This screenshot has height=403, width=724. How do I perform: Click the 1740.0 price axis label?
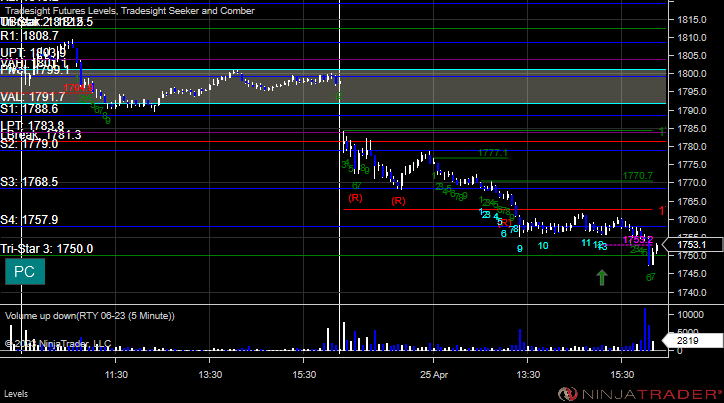pyautogui.click(x=692, y=292)
